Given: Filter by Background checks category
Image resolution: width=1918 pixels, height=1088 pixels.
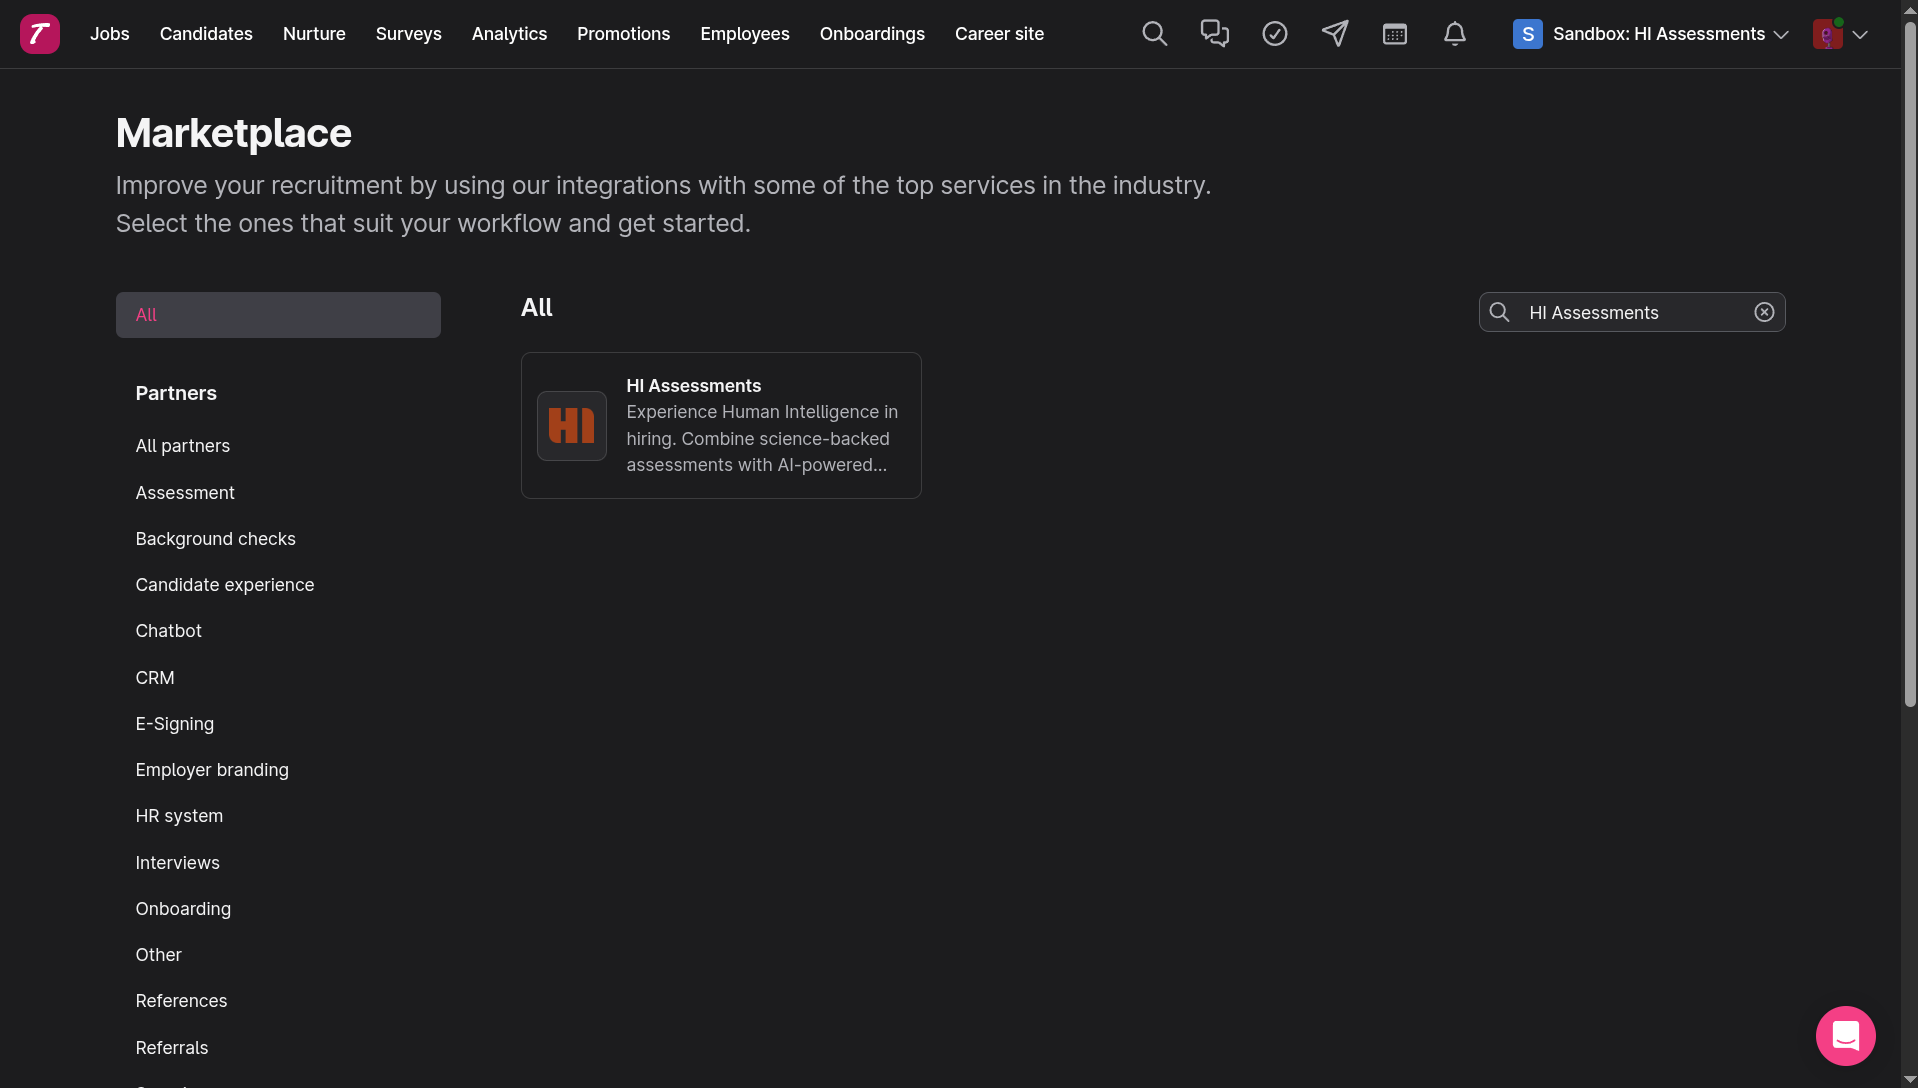Looking at the screenshot, I should [215, 539].
